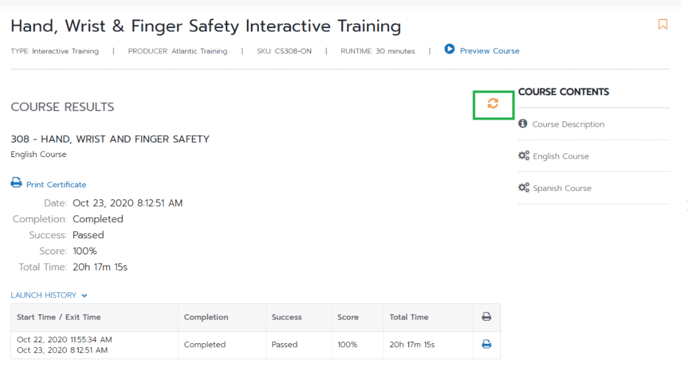Collapse the Launch History section
The image size is (688, 381).
coord(43,295)
